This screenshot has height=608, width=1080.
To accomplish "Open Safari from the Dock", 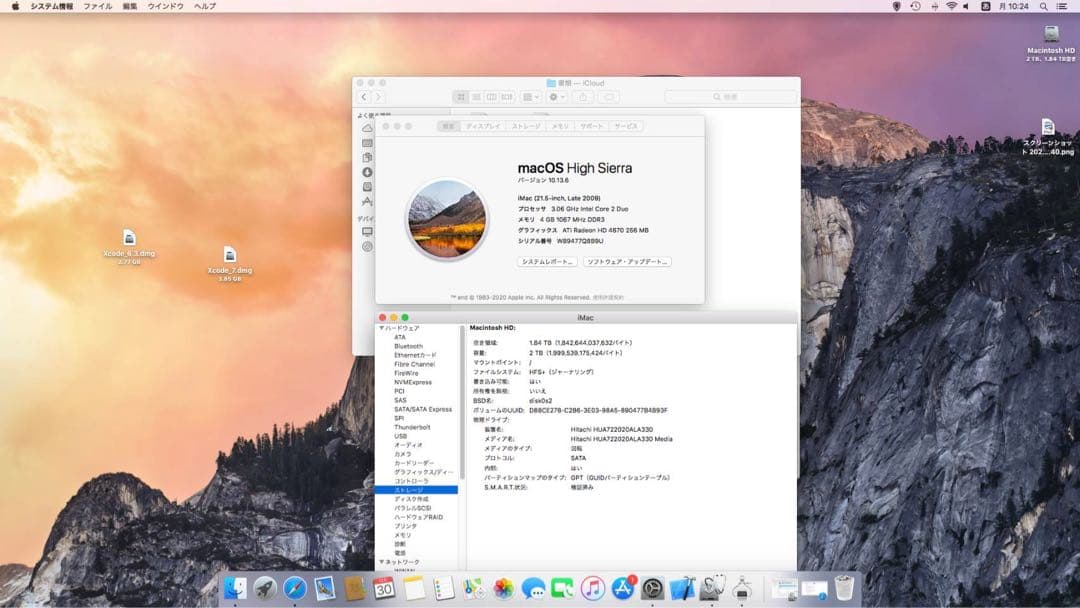I will pos(297,589).
